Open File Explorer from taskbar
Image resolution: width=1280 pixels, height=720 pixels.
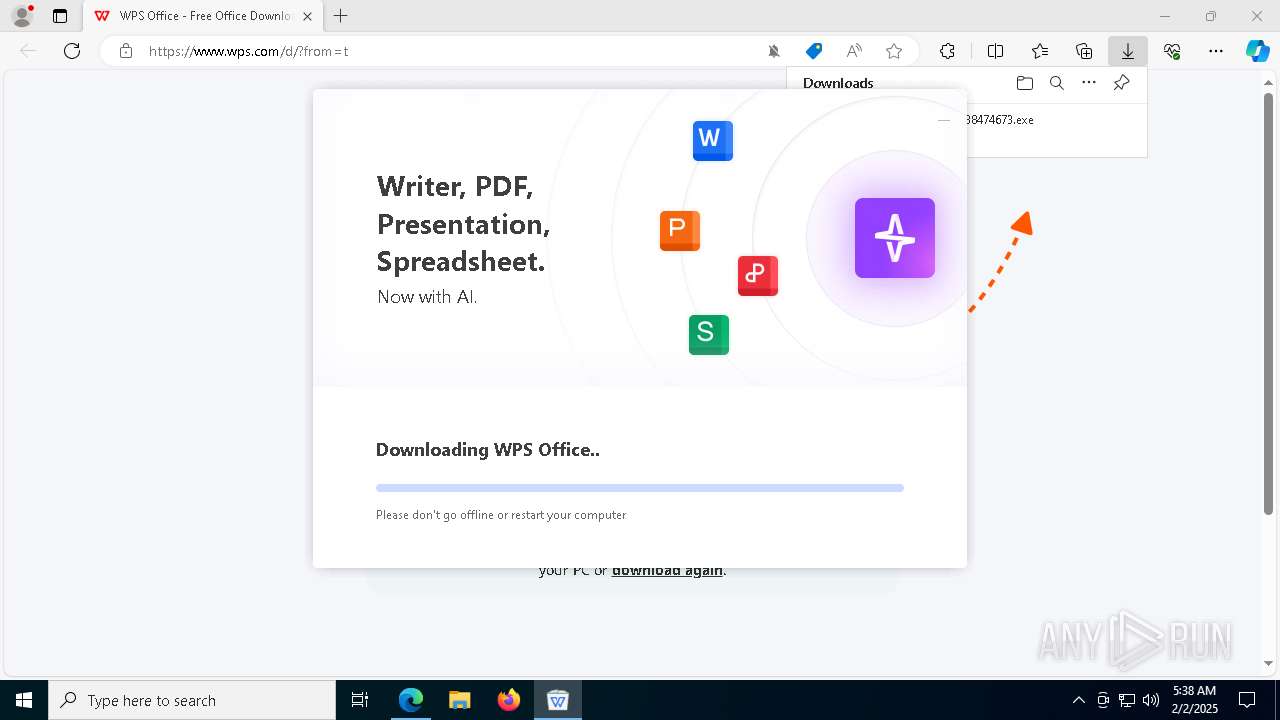[460, 700]
